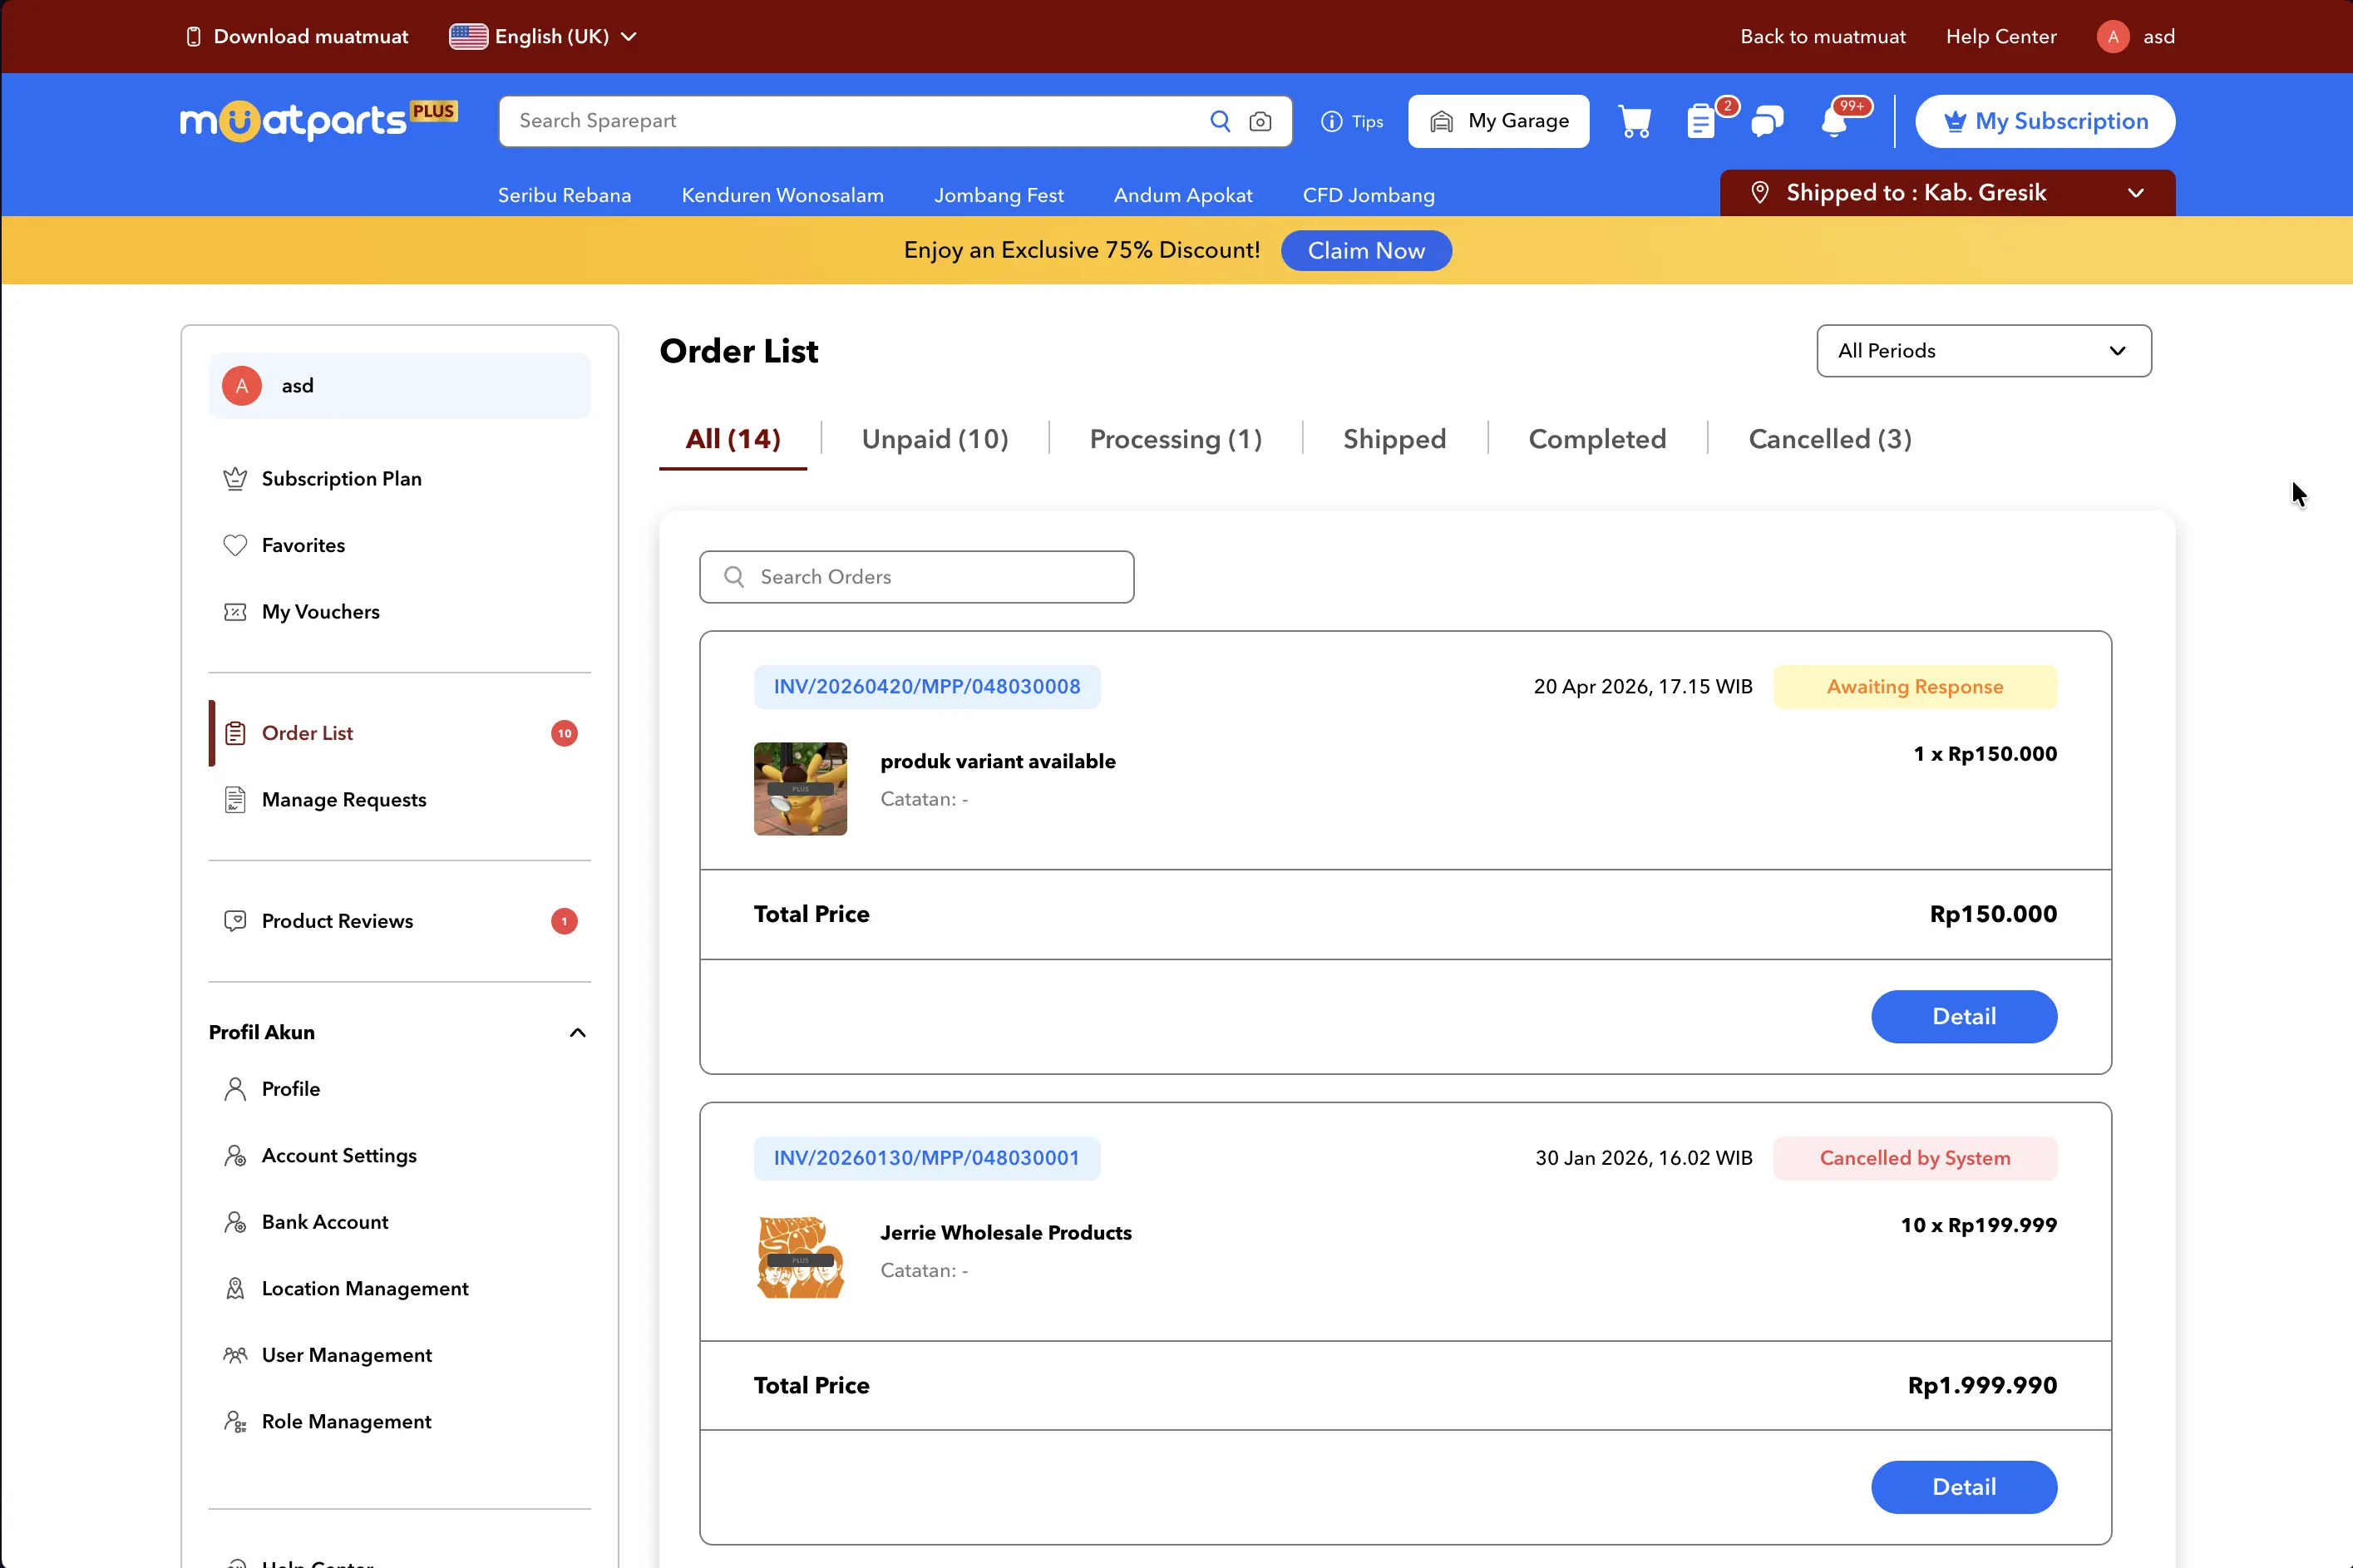Expand the All Periods dropdown

[x=1983, y=351]
